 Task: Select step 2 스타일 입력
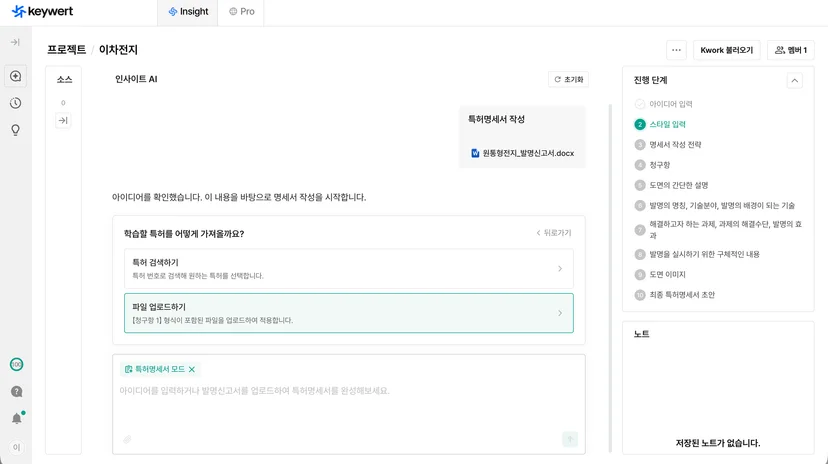(660, 125)
